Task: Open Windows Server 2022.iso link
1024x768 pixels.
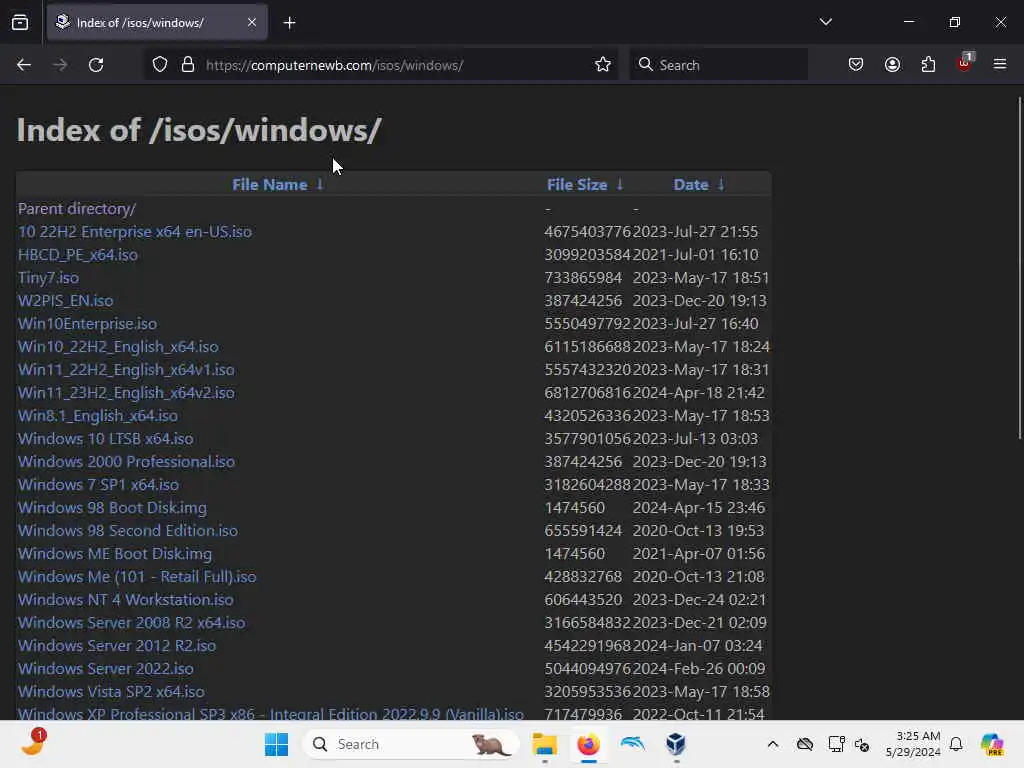Action: 106,669
